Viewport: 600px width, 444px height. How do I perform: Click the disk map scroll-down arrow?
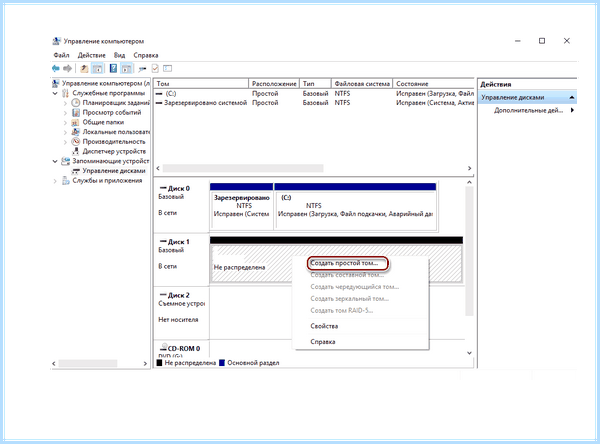[470, 353]
